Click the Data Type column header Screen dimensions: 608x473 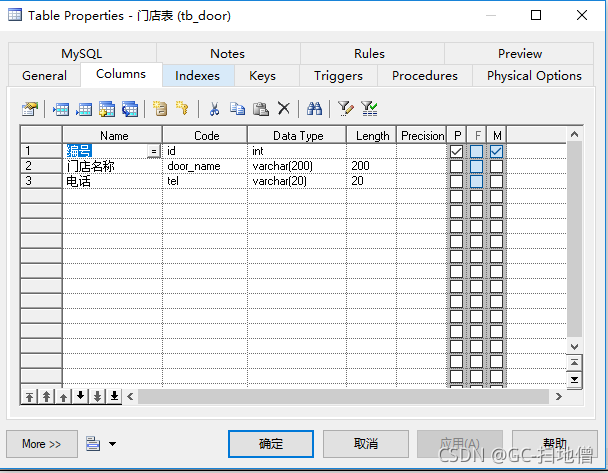297,136
